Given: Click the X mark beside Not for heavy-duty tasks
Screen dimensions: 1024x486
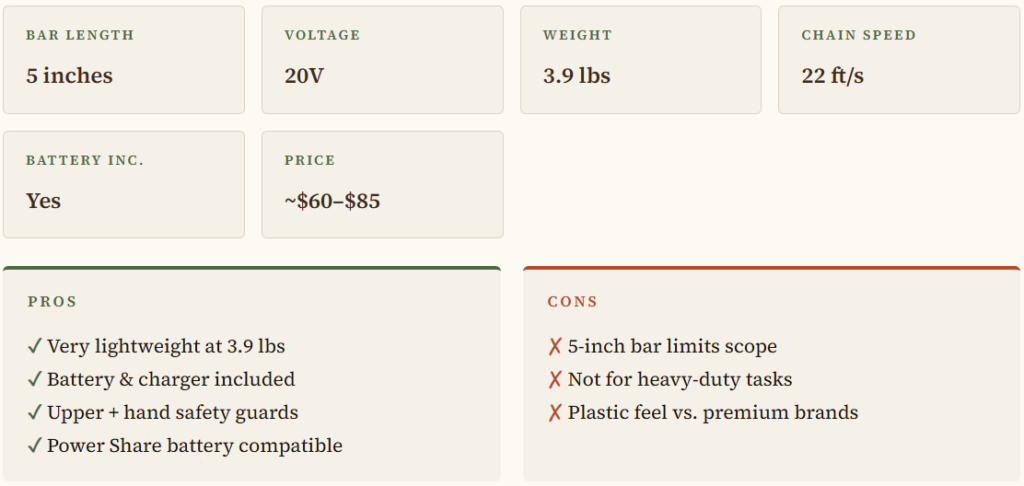Looking at the screenshot, I should click(555, 380).
